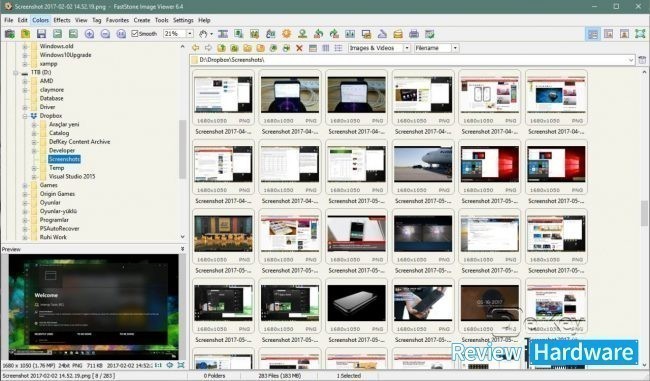Click the Zoom In plus icon

tap(89, 34)
